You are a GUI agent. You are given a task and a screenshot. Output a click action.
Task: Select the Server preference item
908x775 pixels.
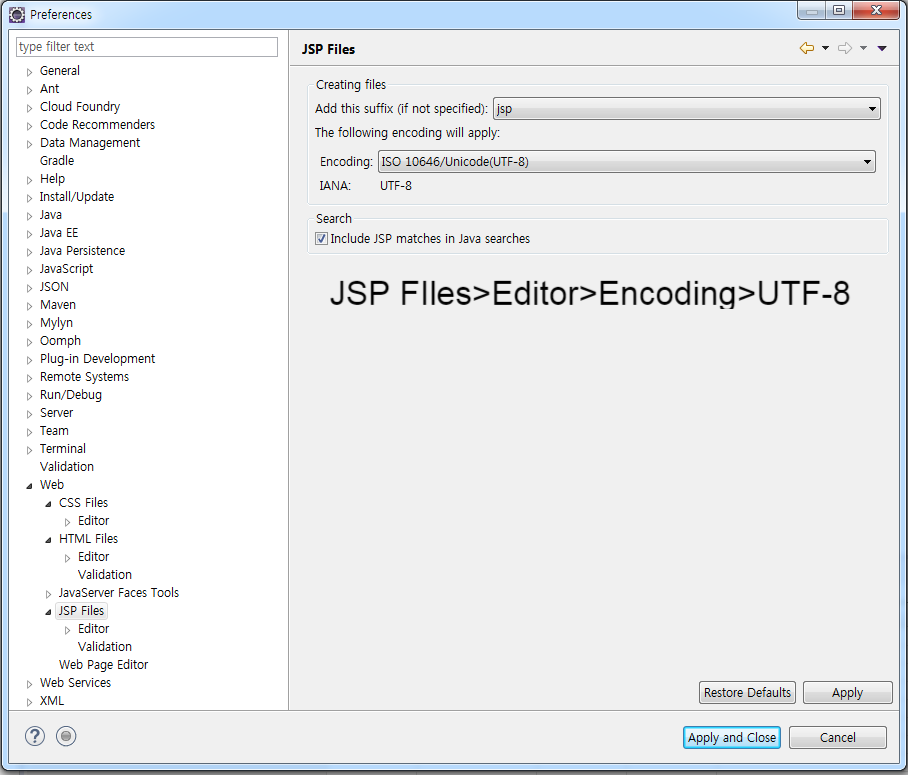coord(56,412)
